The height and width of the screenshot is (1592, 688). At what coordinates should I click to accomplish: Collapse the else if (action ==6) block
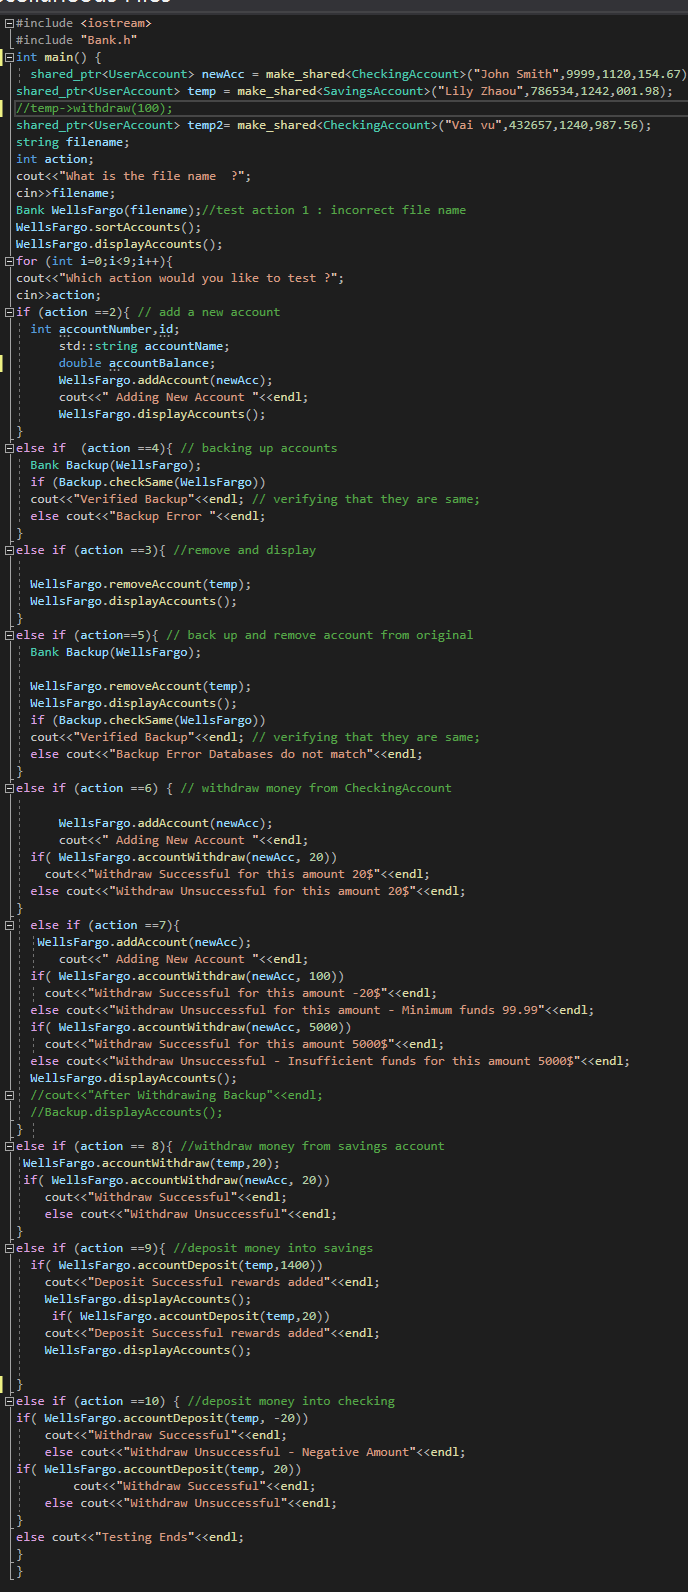8,788
